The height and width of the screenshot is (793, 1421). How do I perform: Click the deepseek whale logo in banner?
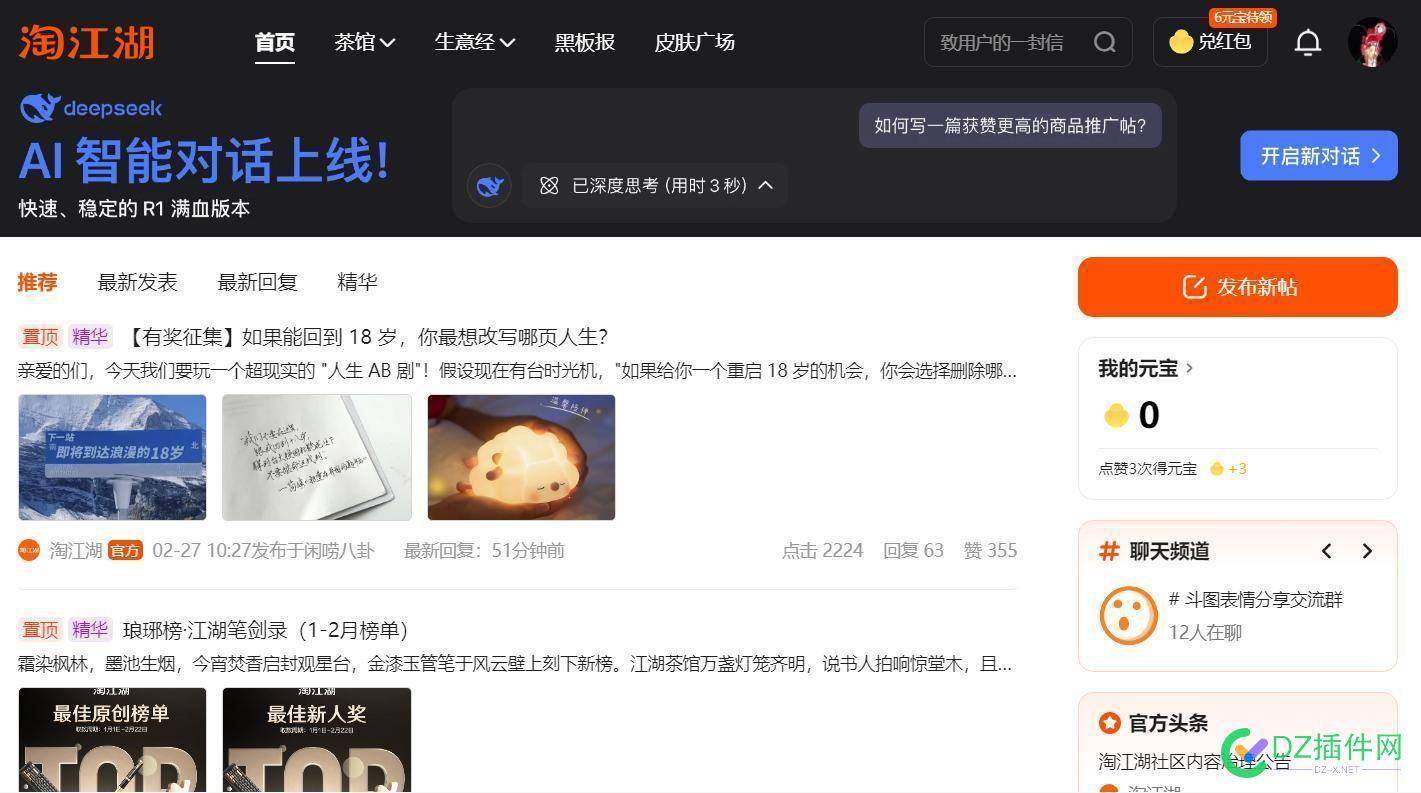click(39, 108)
